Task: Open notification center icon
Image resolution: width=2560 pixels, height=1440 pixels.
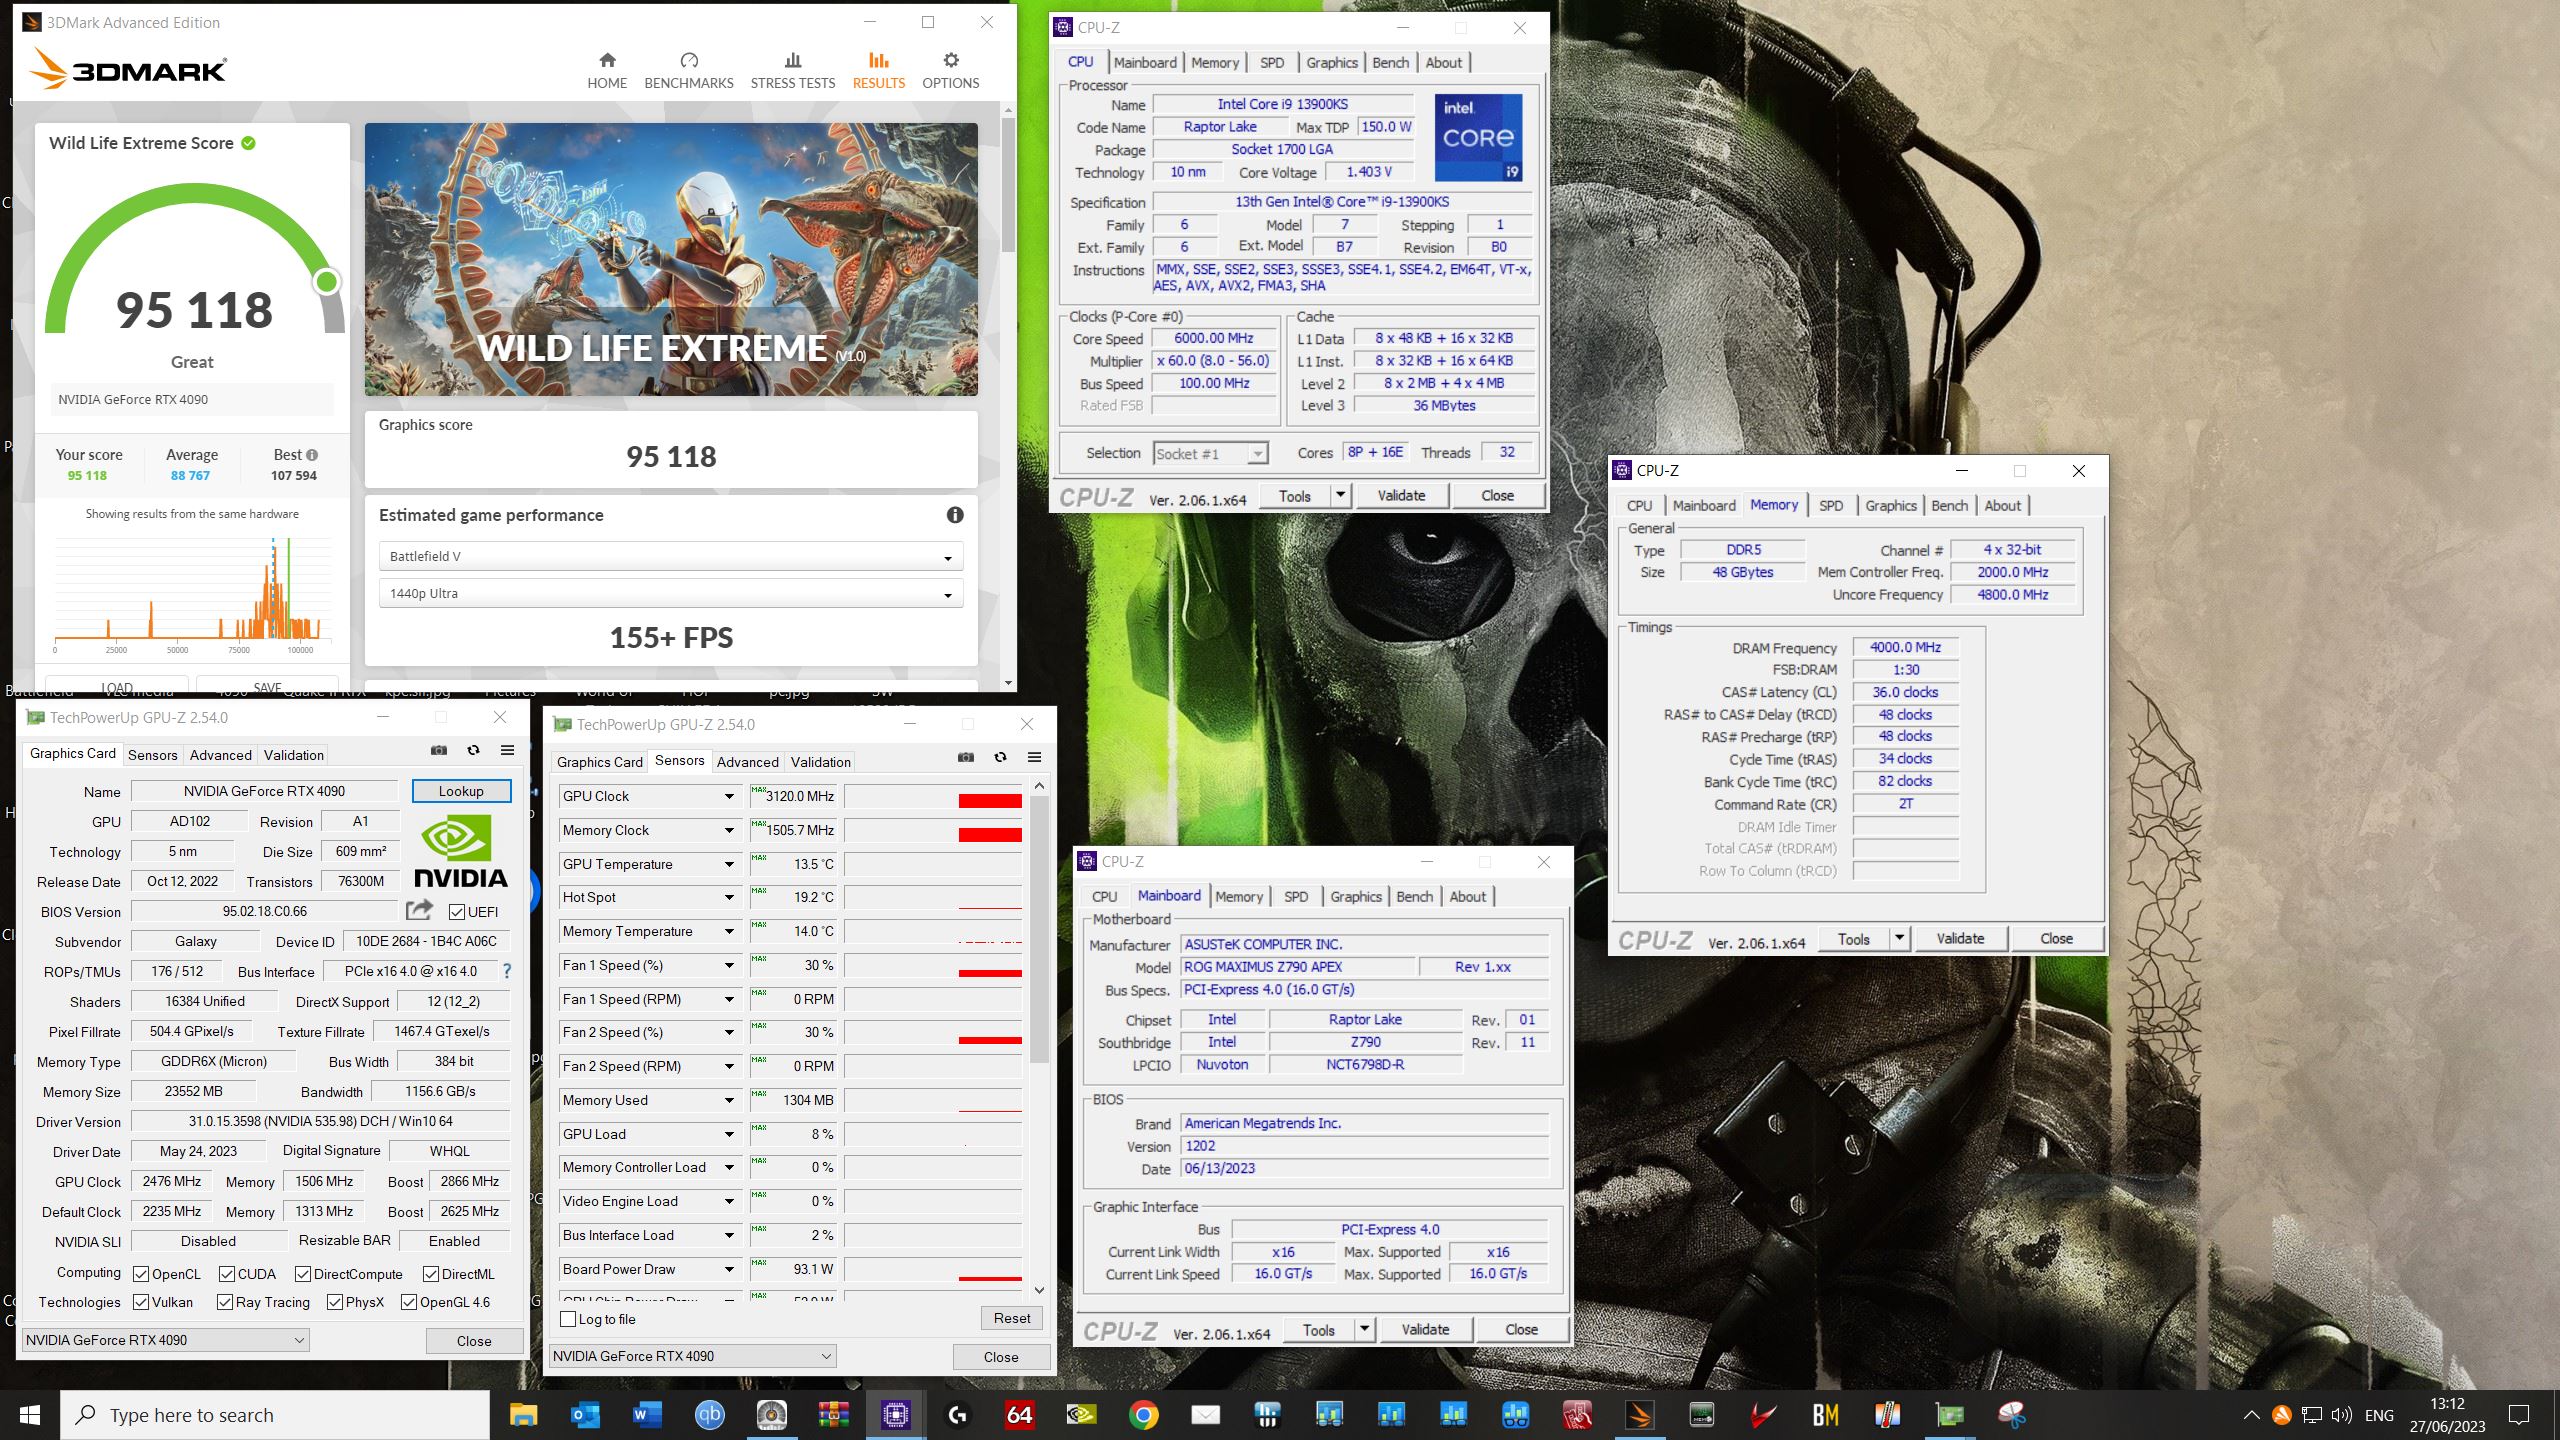Action: (2519, 1415)
